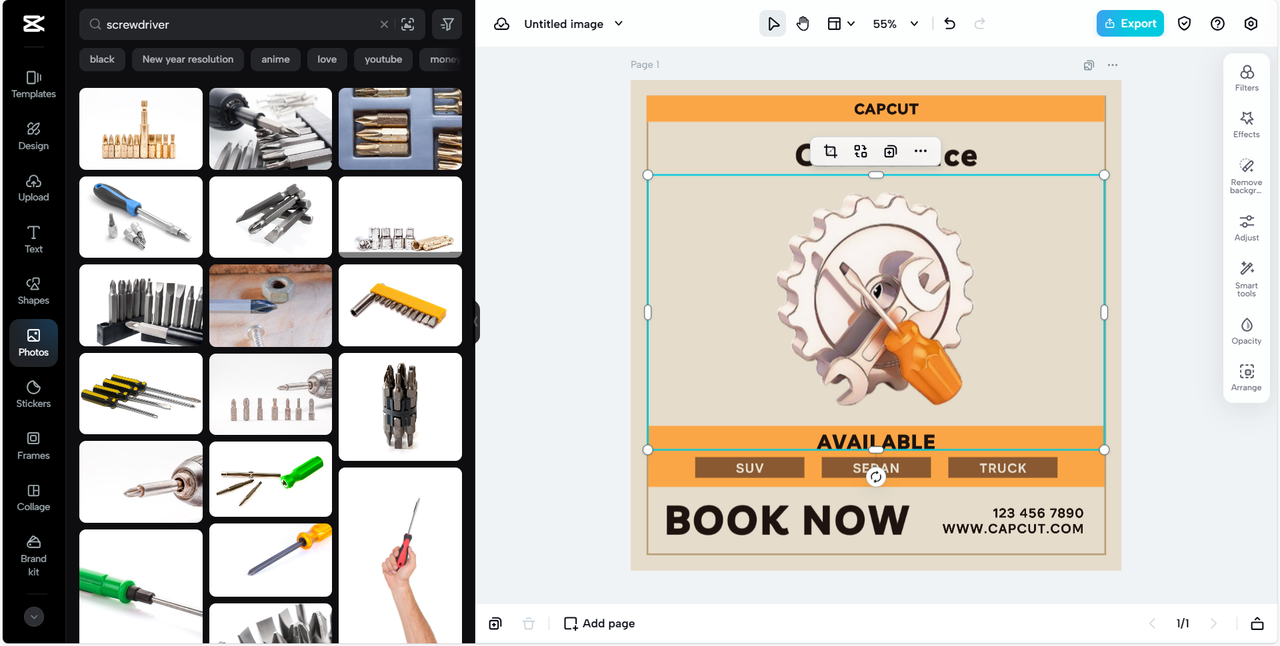Click the Export button
The height and width of the screenshot is (646, 1280).
(1130, 24)
